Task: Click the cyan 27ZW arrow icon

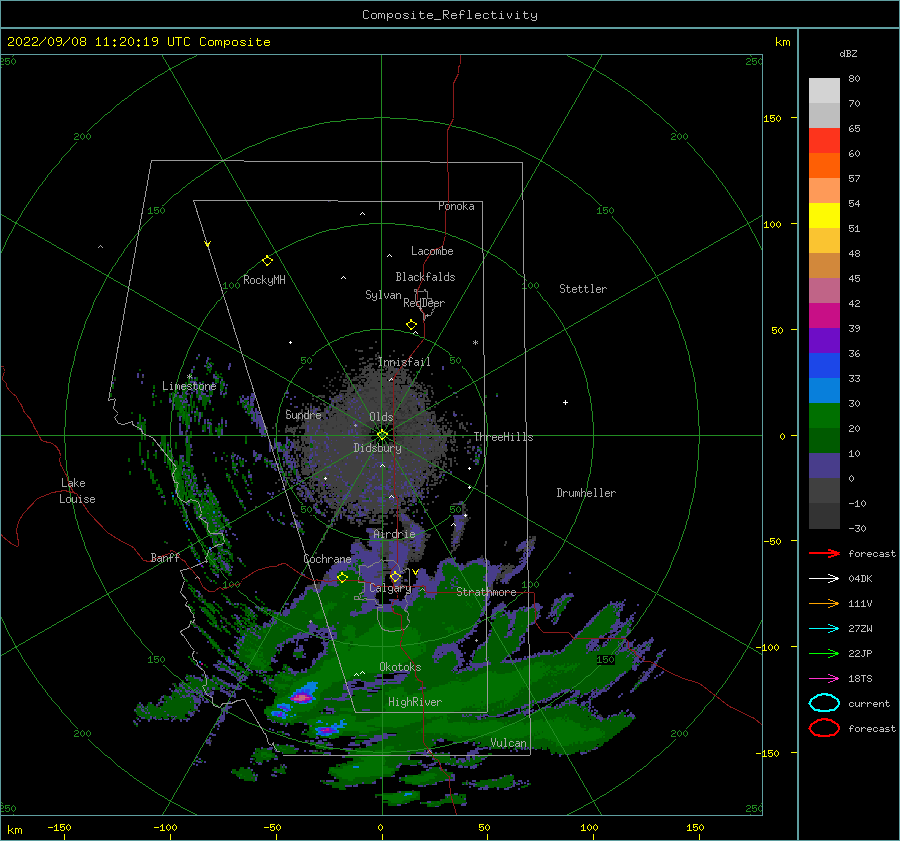Action: pos(824,629)
